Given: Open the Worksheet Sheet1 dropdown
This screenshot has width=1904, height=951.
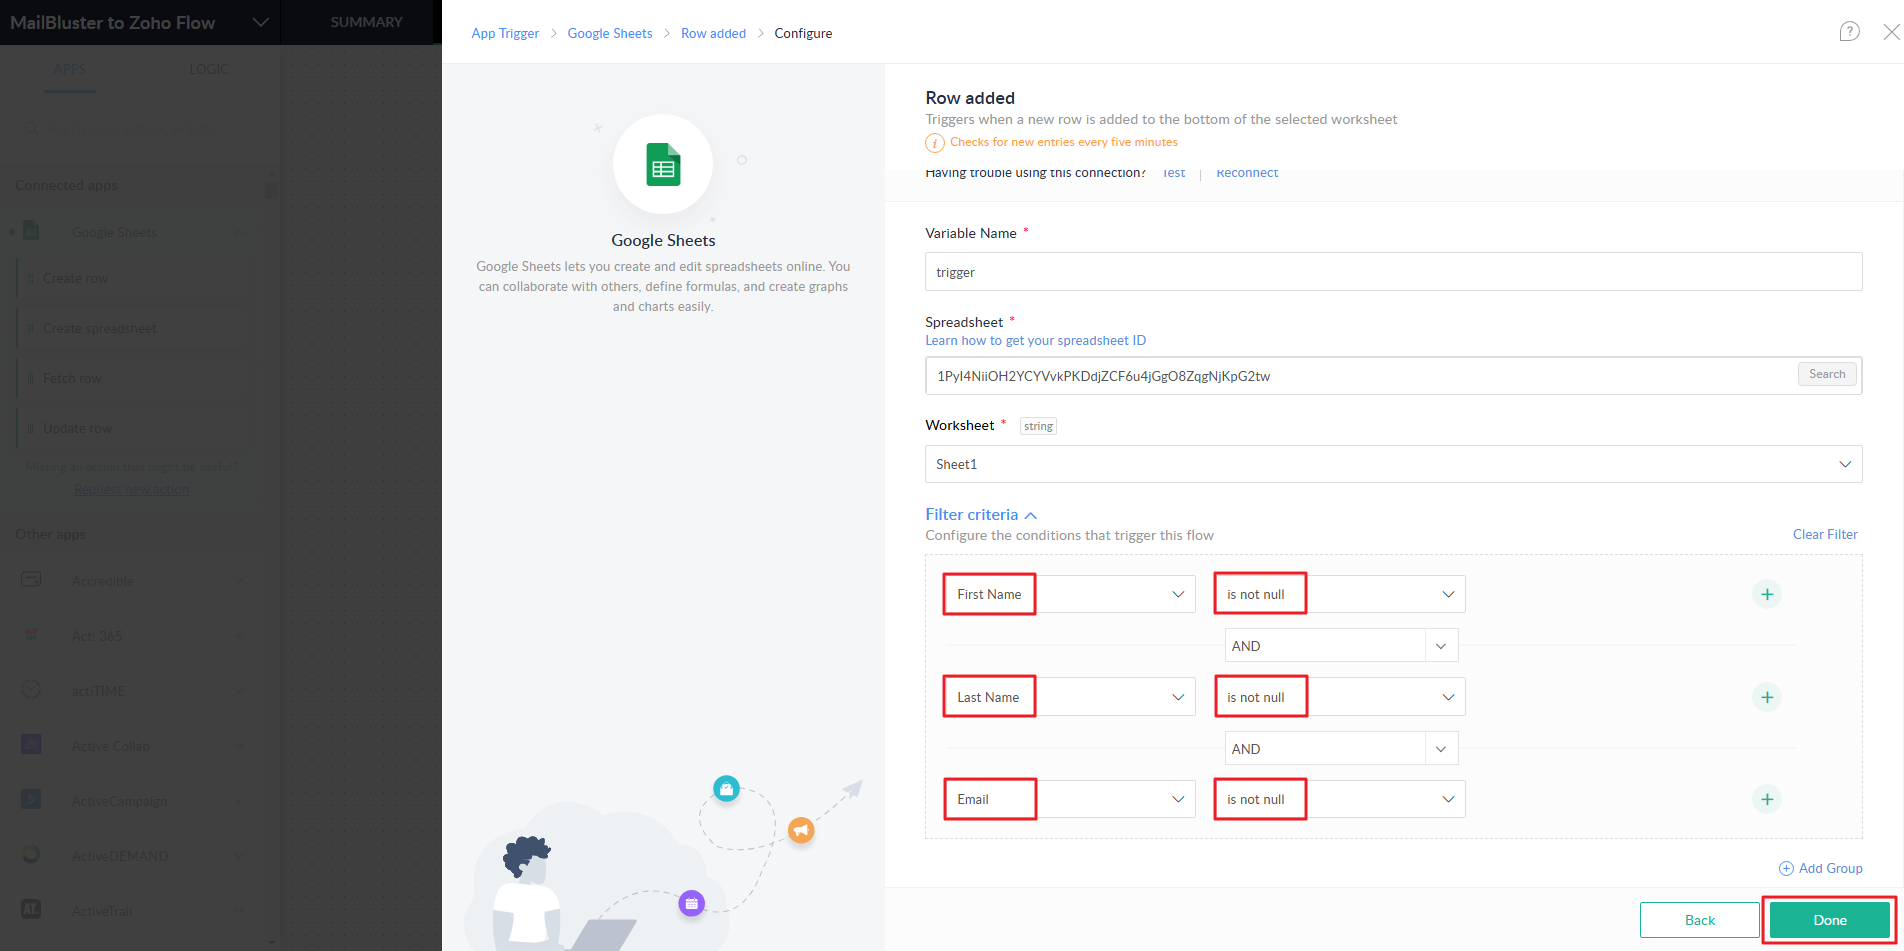Looking at the screenshot, I should click(x=1392, y=464).
